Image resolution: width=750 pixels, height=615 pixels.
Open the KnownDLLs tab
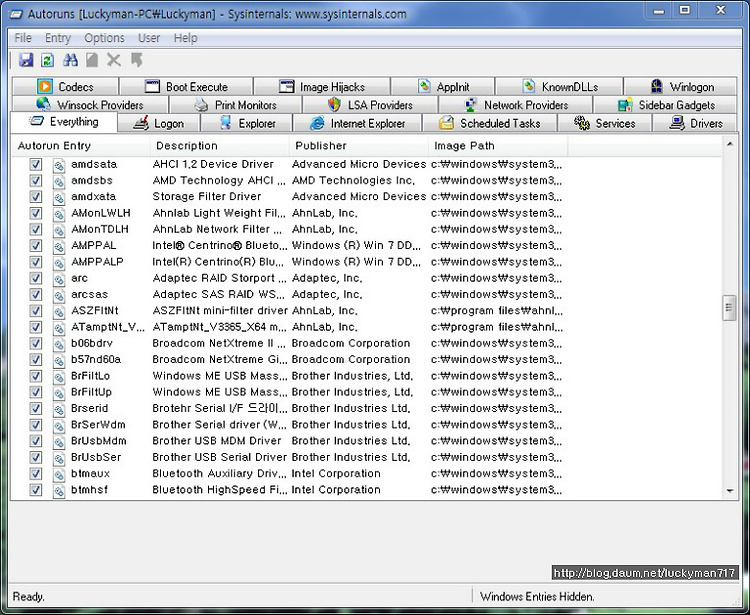click(560, 87)
